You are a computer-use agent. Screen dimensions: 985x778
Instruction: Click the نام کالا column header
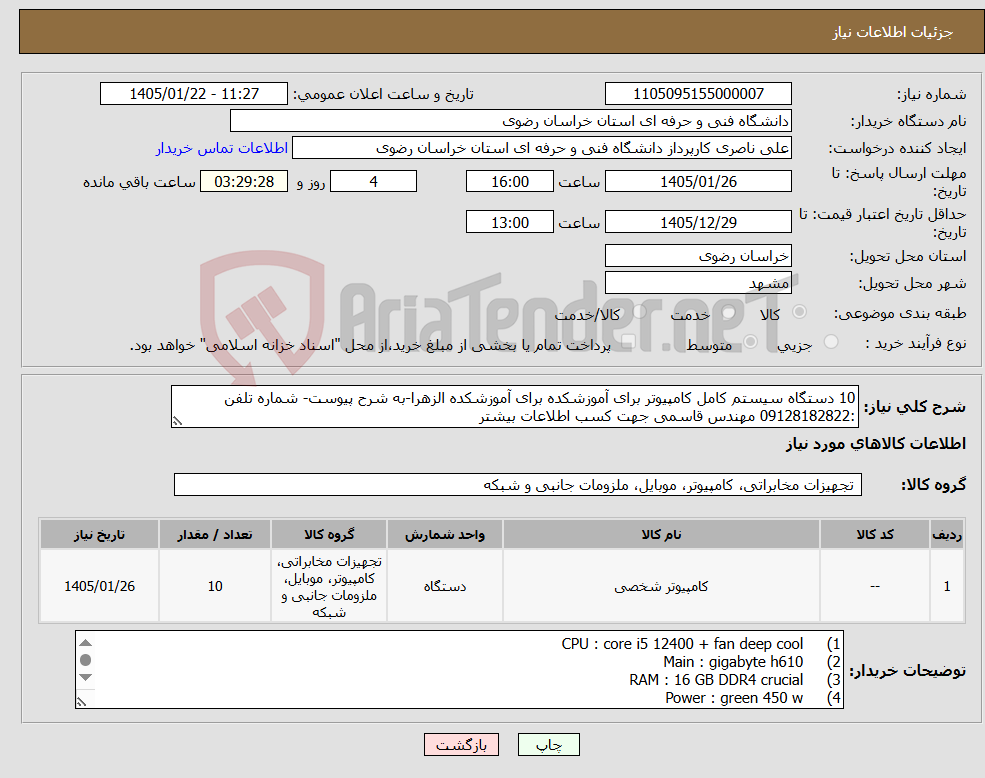tap(661, 534)
